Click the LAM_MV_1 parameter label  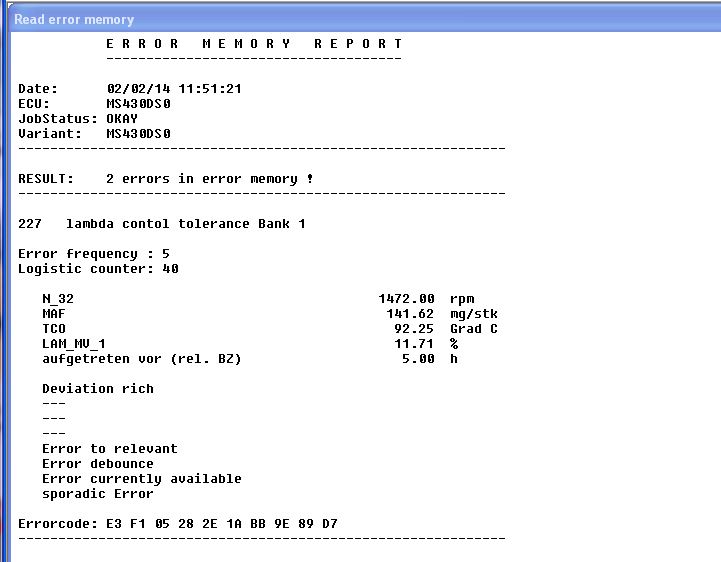74,344
